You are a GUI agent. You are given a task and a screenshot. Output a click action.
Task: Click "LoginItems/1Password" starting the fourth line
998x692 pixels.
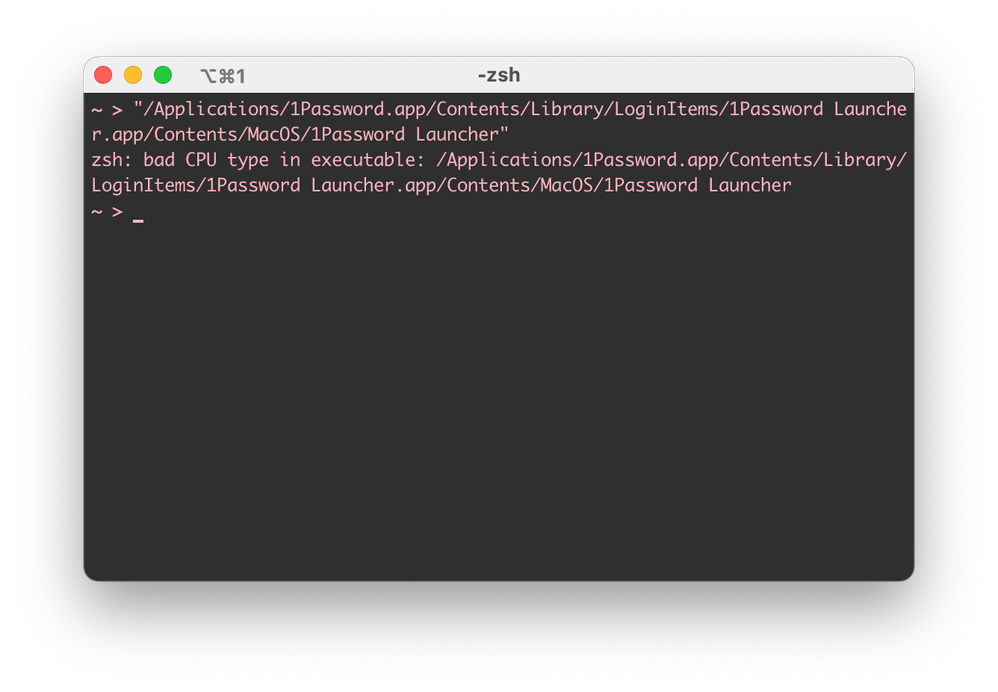[x=195, y=186]
